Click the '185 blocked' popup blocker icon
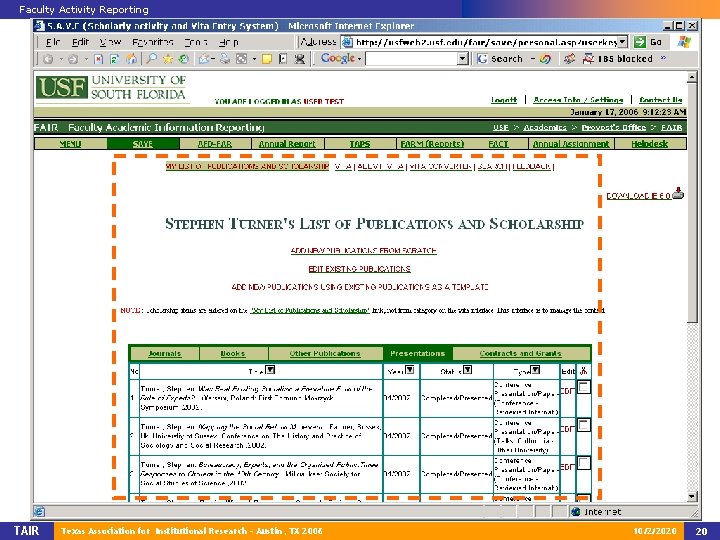Screen dimensions: 720x540 pos(588,58)
